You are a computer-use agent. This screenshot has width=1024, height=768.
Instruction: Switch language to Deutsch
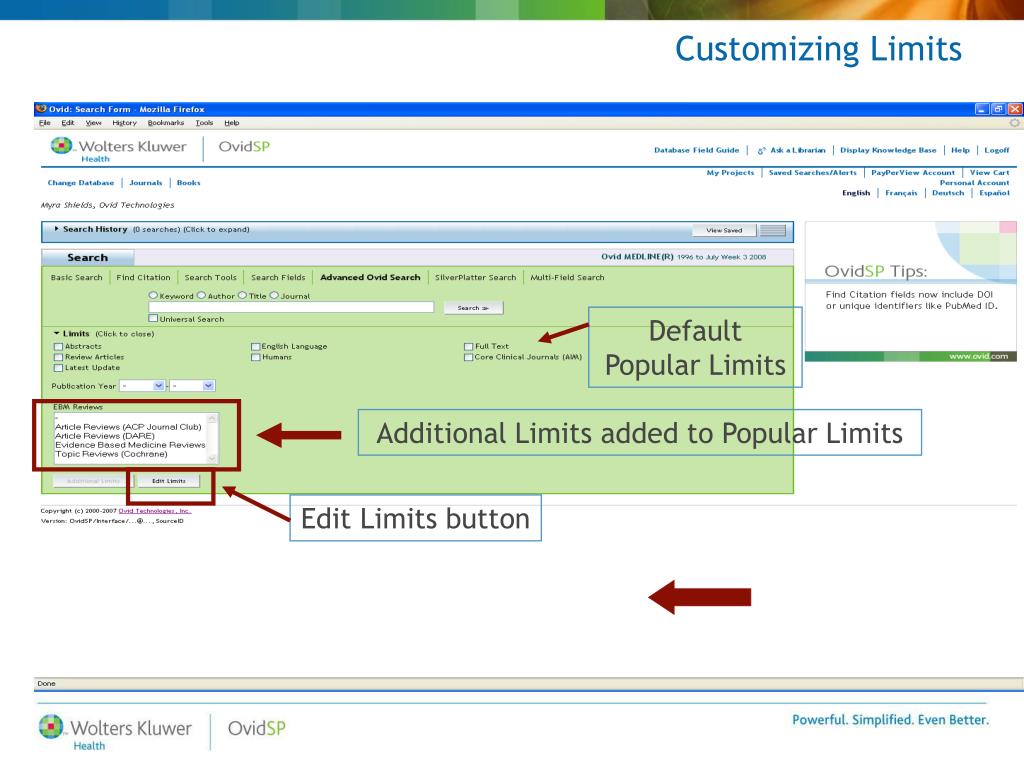pos(948,193)
